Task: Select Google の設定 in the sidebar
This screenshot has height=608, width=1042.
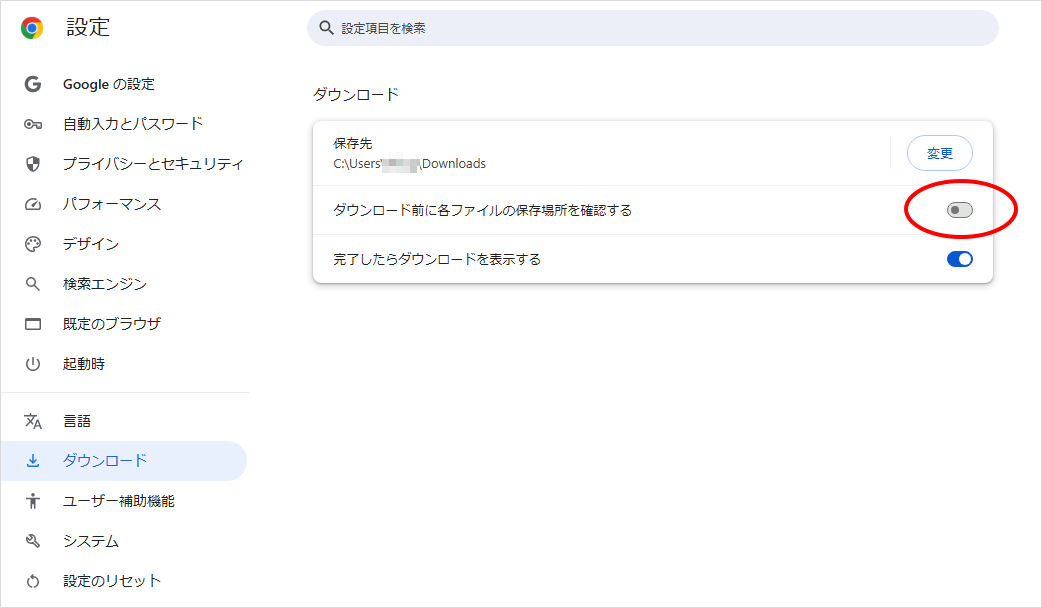Action: pos(109,84)
